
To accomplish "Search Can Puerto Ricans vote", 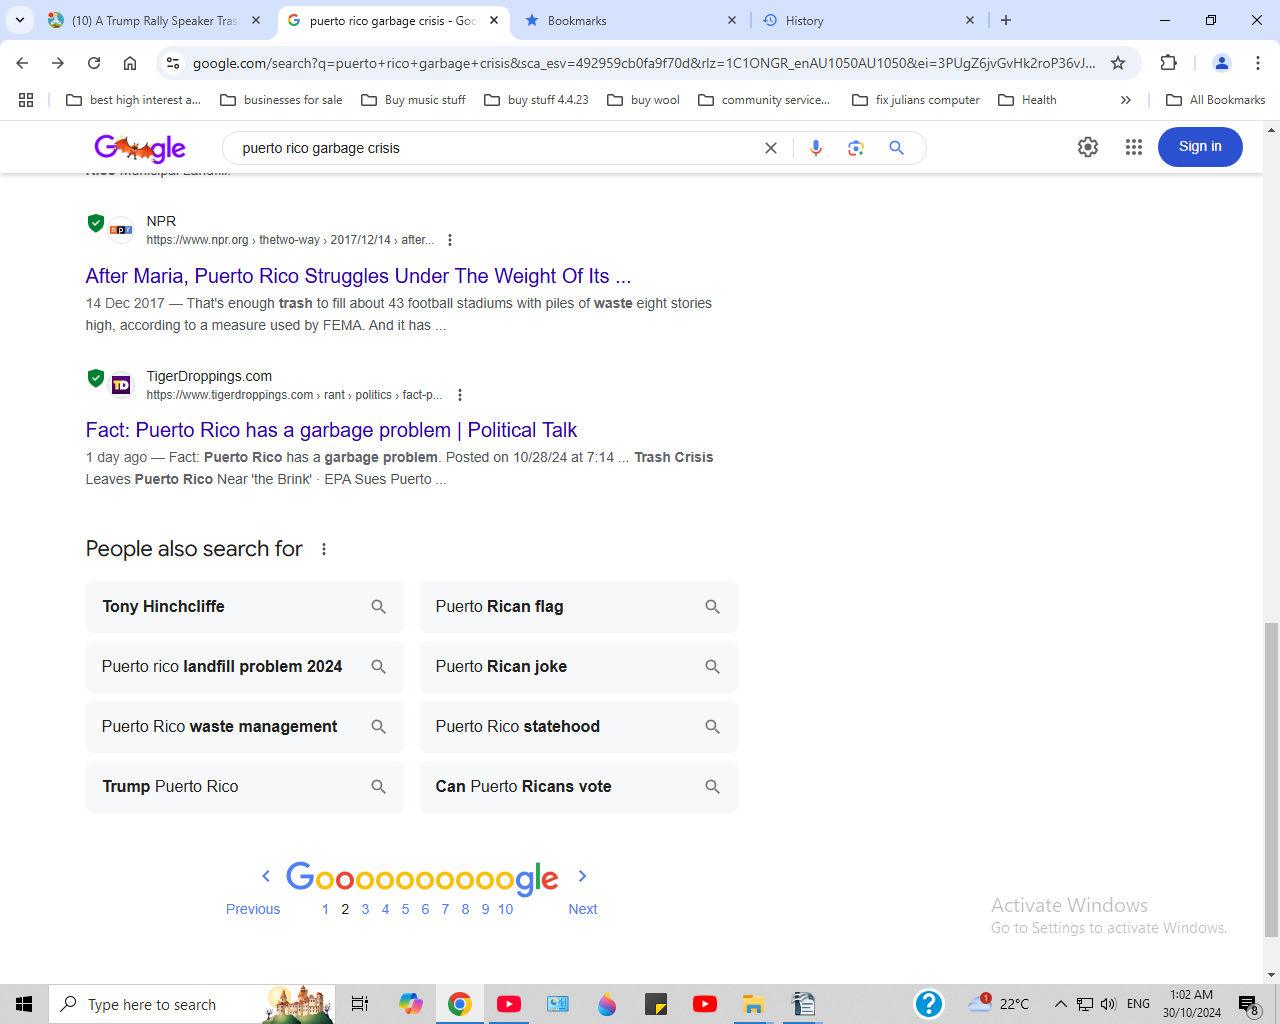I will click(x=578, y=787).
